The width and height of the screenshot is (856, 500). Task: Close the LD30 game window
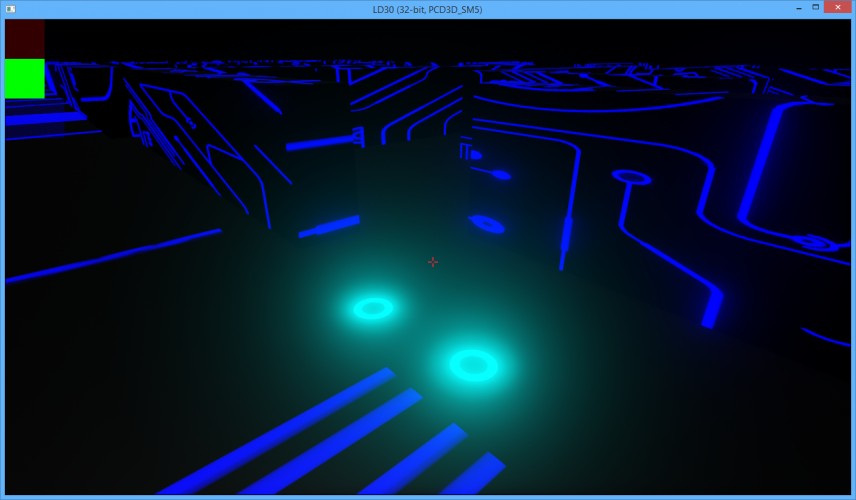pyautogui.click(x=838, y=7)
